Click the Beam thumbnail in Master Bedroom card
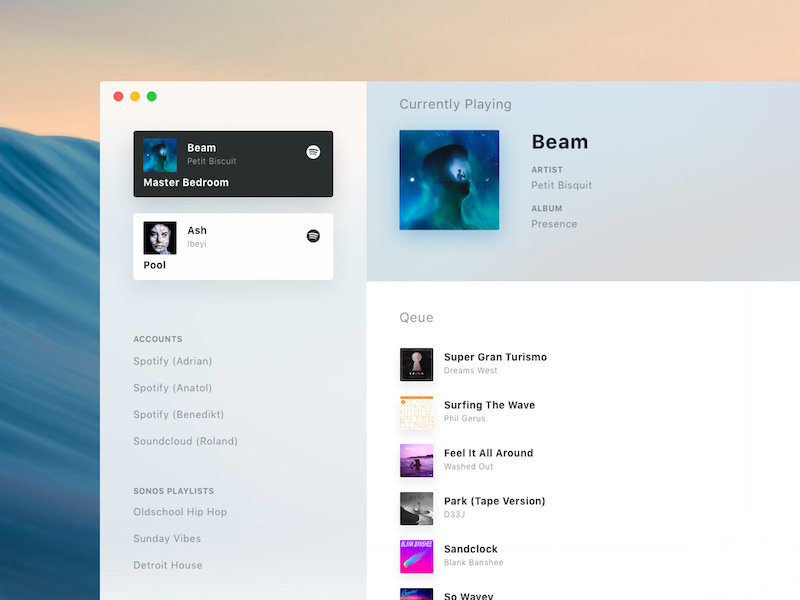Image resolution: width=800 pixels, height=600 pixels. (x=160, y=153)
